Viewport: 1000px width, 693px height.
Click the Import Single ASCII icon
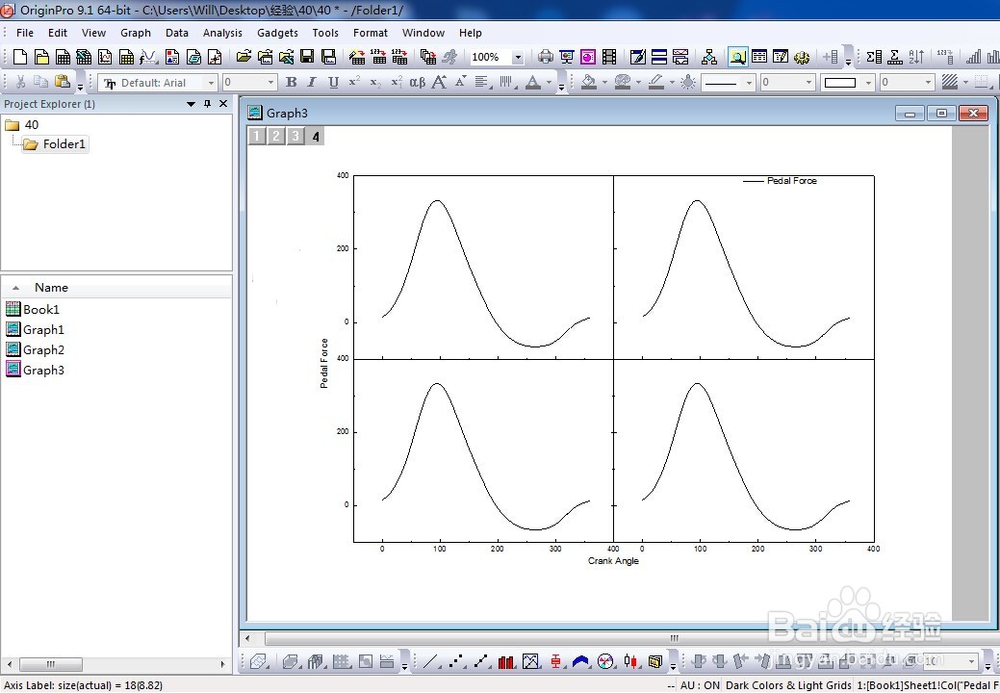(378, 57)
